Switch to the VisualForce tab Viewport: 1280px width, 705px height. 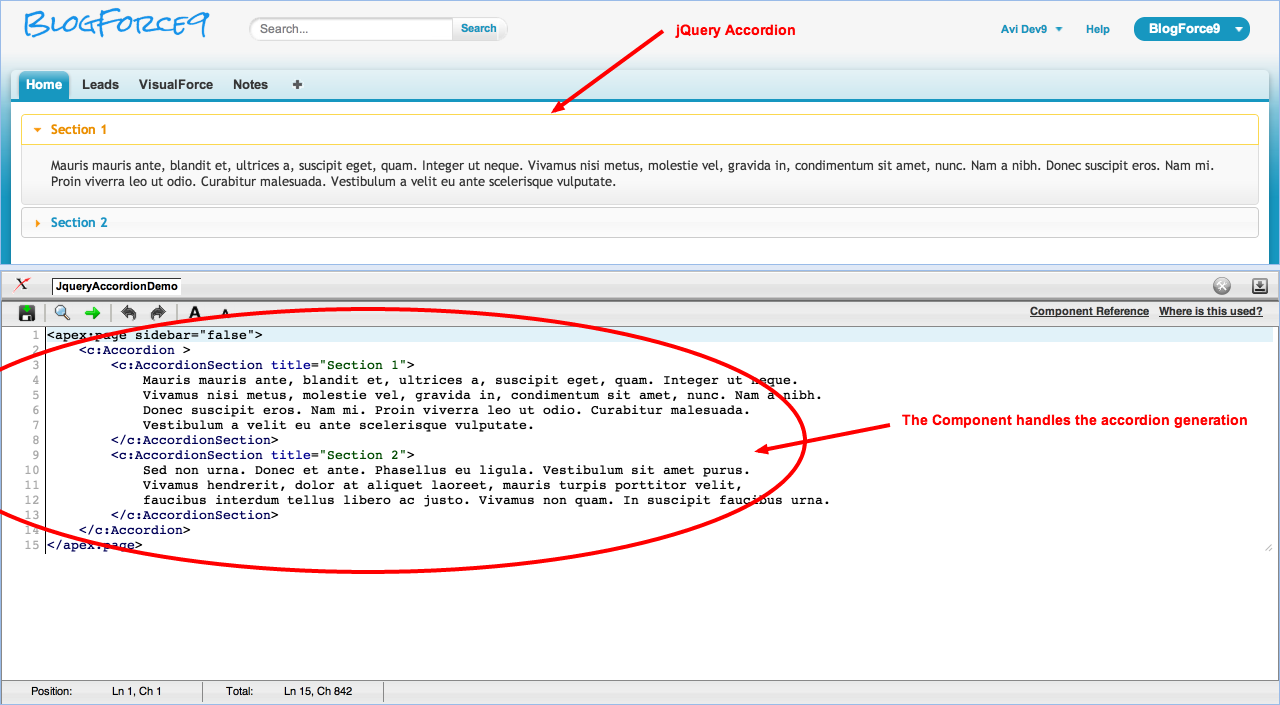tap(175, 85)
